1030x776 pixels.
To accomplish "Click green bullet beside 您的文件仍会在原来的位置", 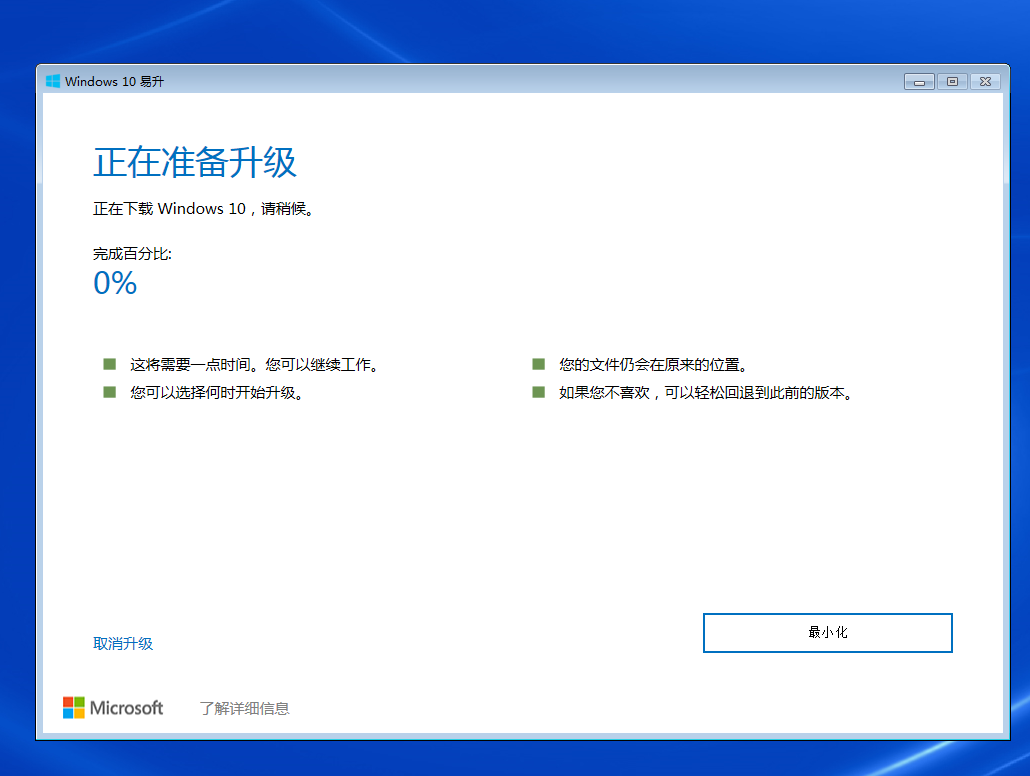I will (x=539, y=364).
